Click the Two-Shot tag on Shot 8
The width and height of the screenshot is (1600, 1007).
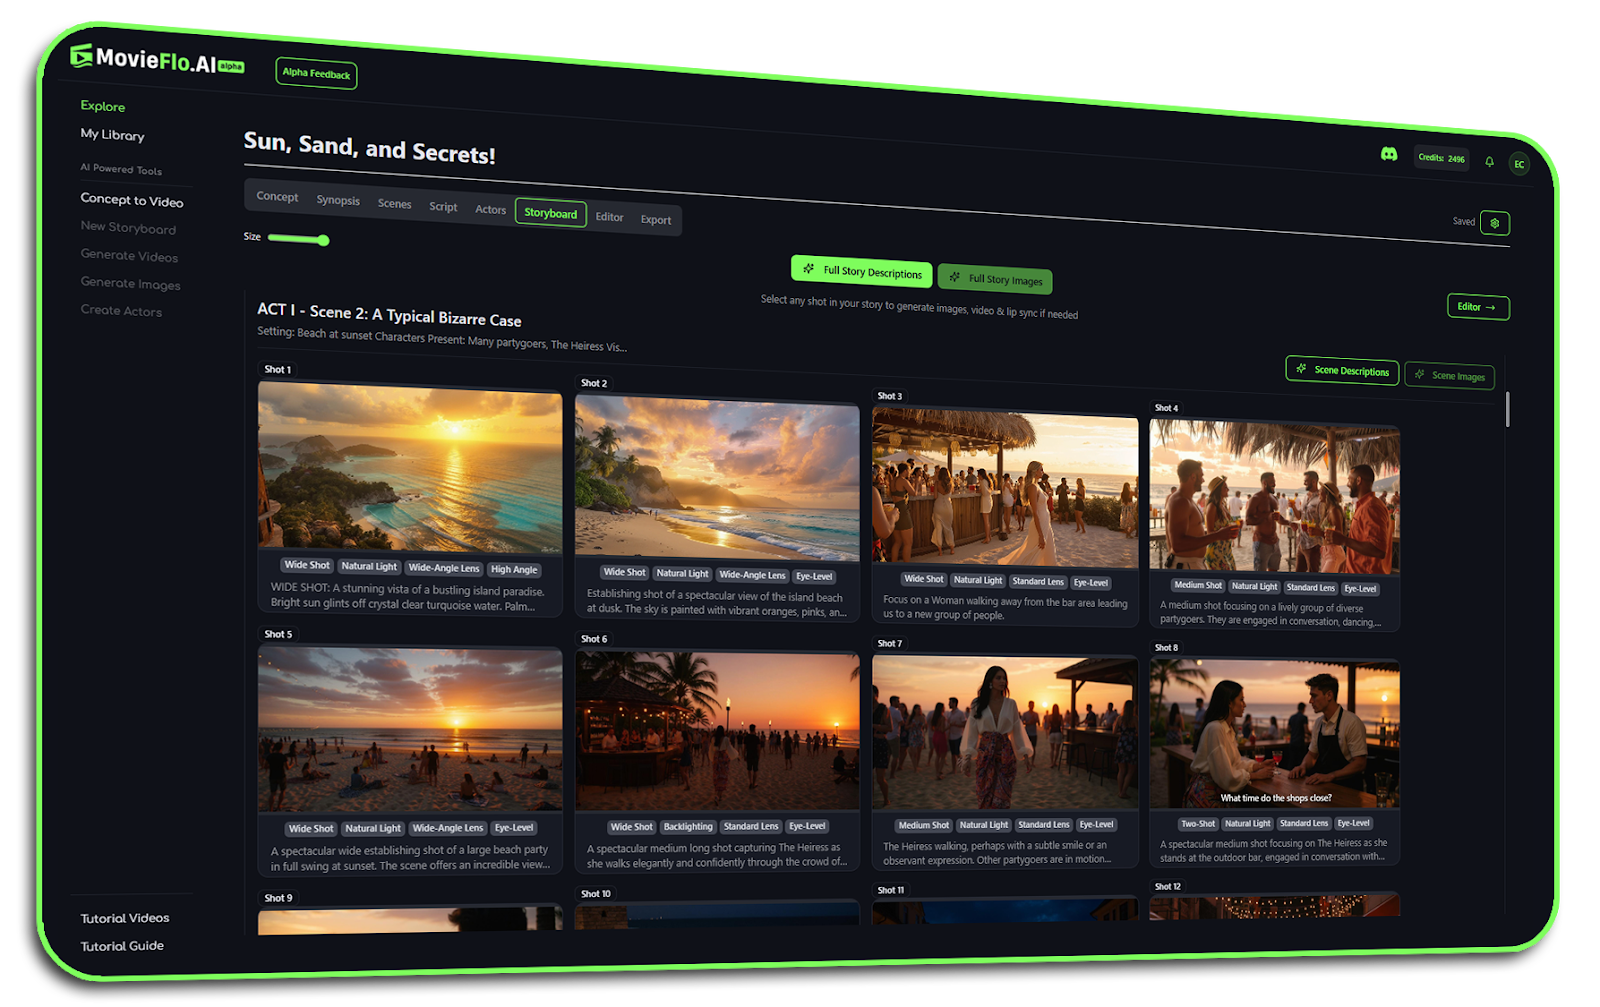1198,824
